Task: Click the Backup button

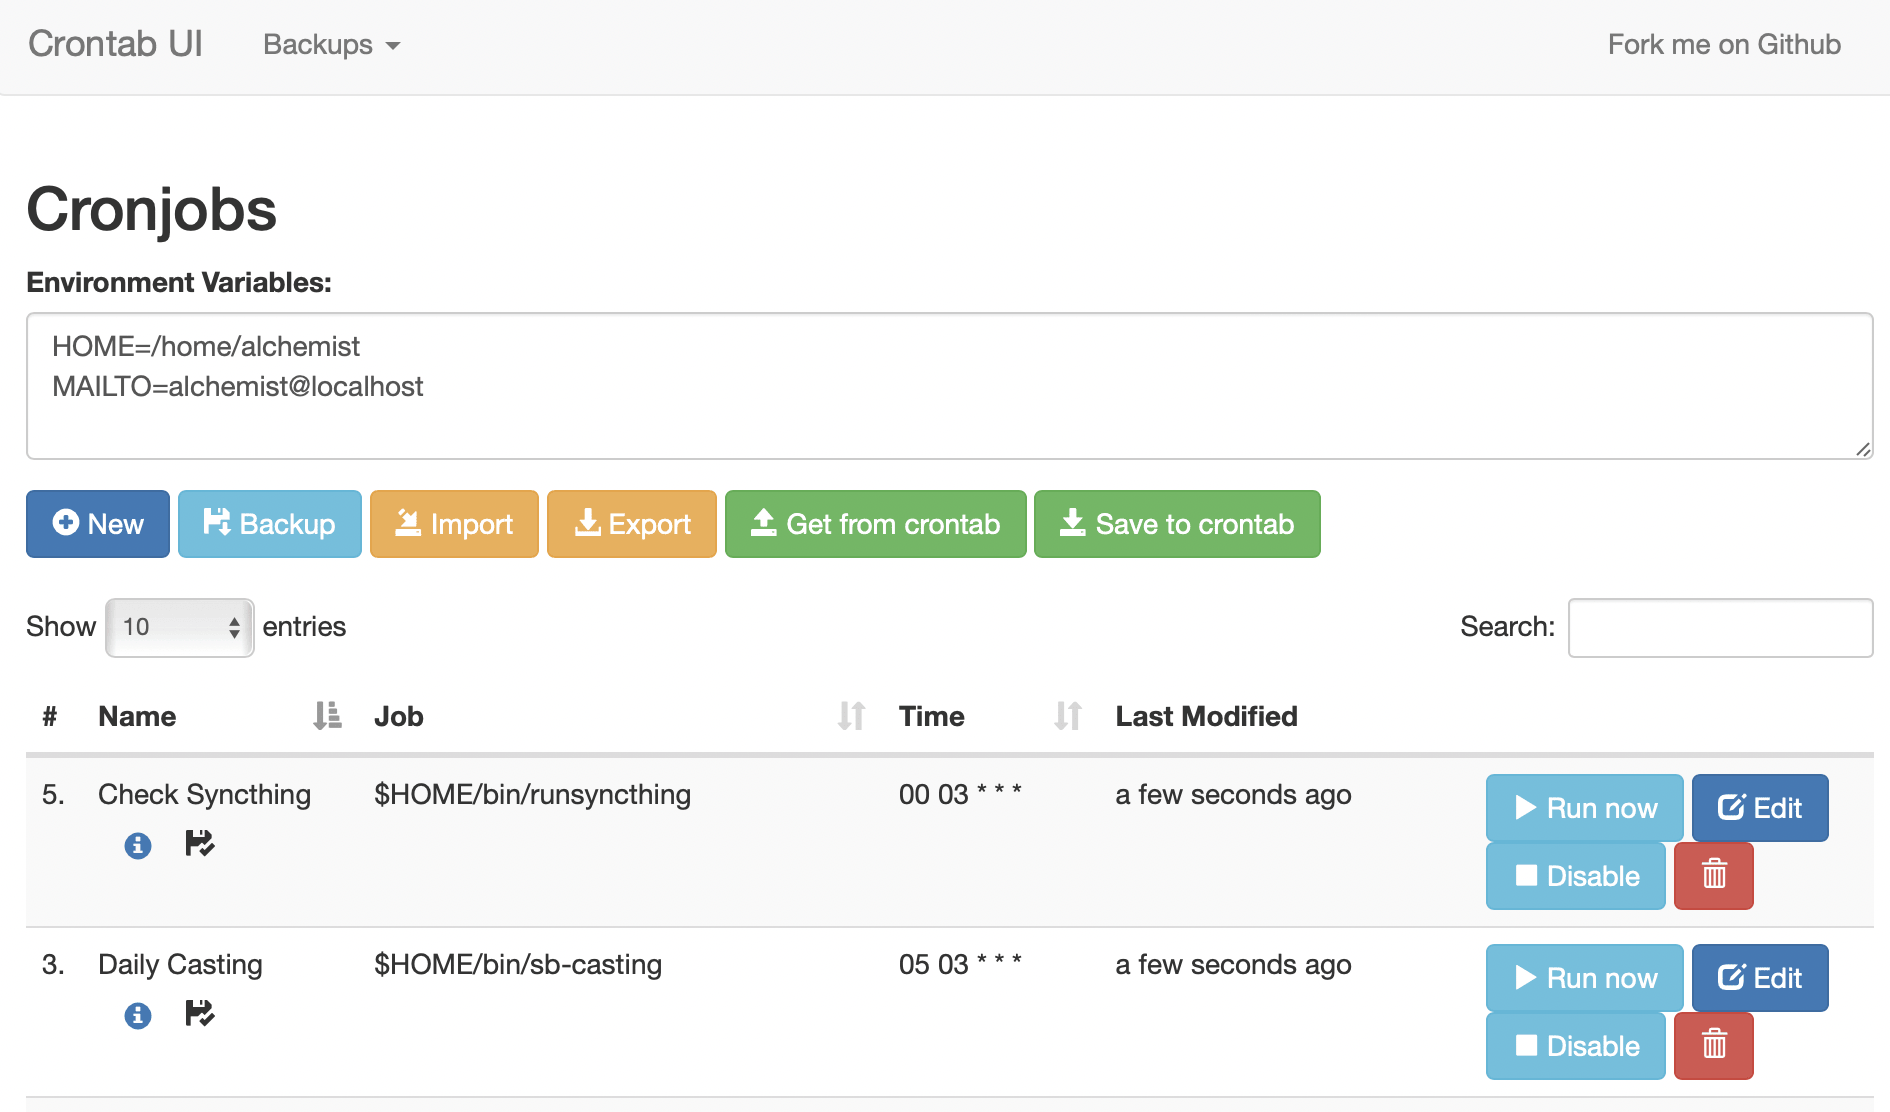Action: coord(270,524)
